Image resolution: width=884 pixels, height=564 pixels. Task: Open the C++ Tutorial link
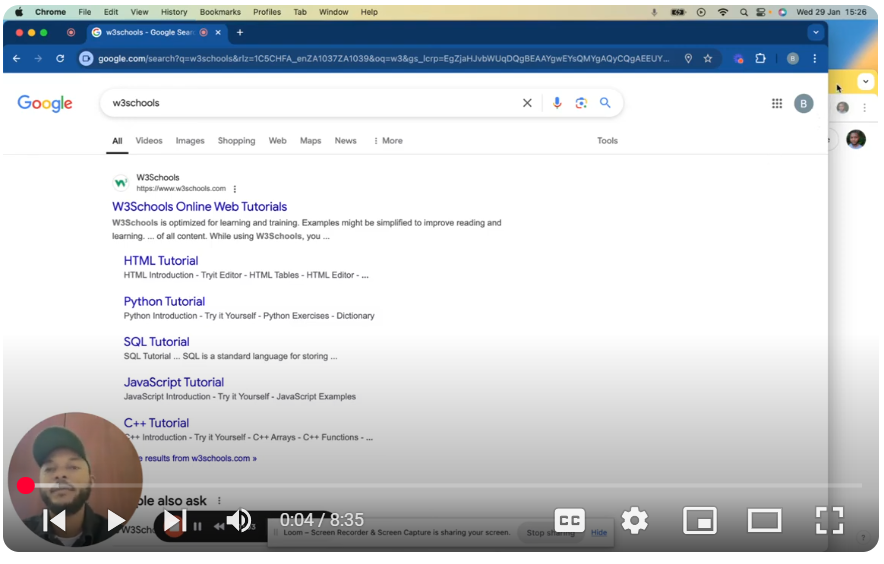[x=156, y=424]
